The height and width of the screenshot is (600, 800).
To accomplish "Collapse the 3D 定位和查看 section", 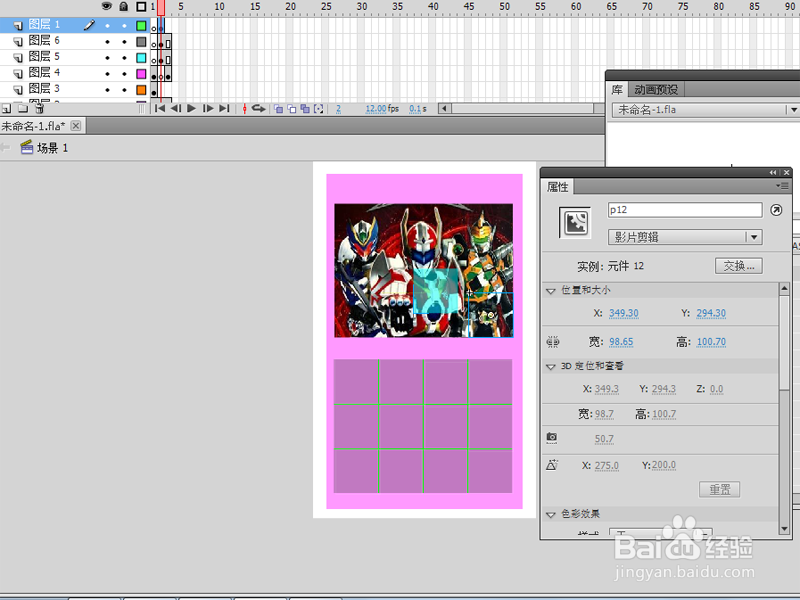I will (551, 366).
